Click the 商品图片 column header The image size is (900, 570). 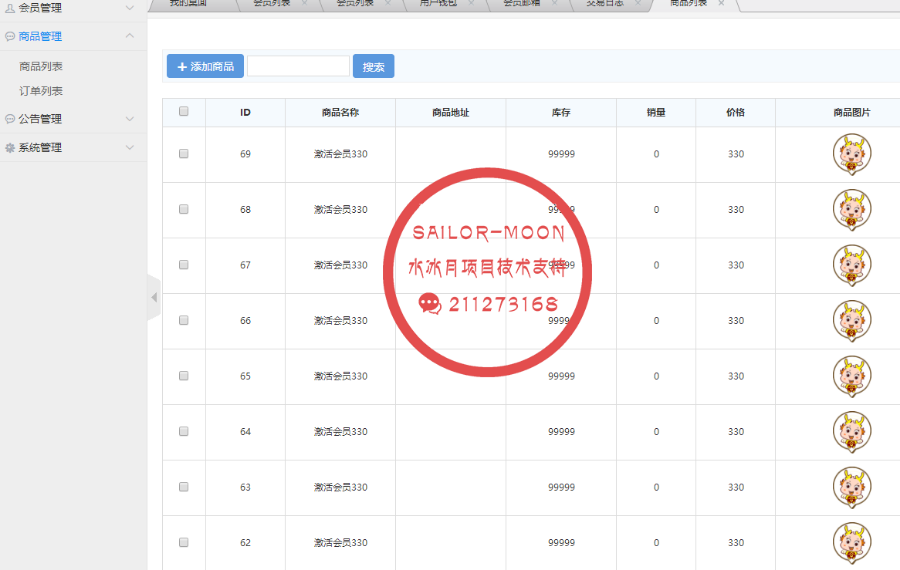pos(852,113)
